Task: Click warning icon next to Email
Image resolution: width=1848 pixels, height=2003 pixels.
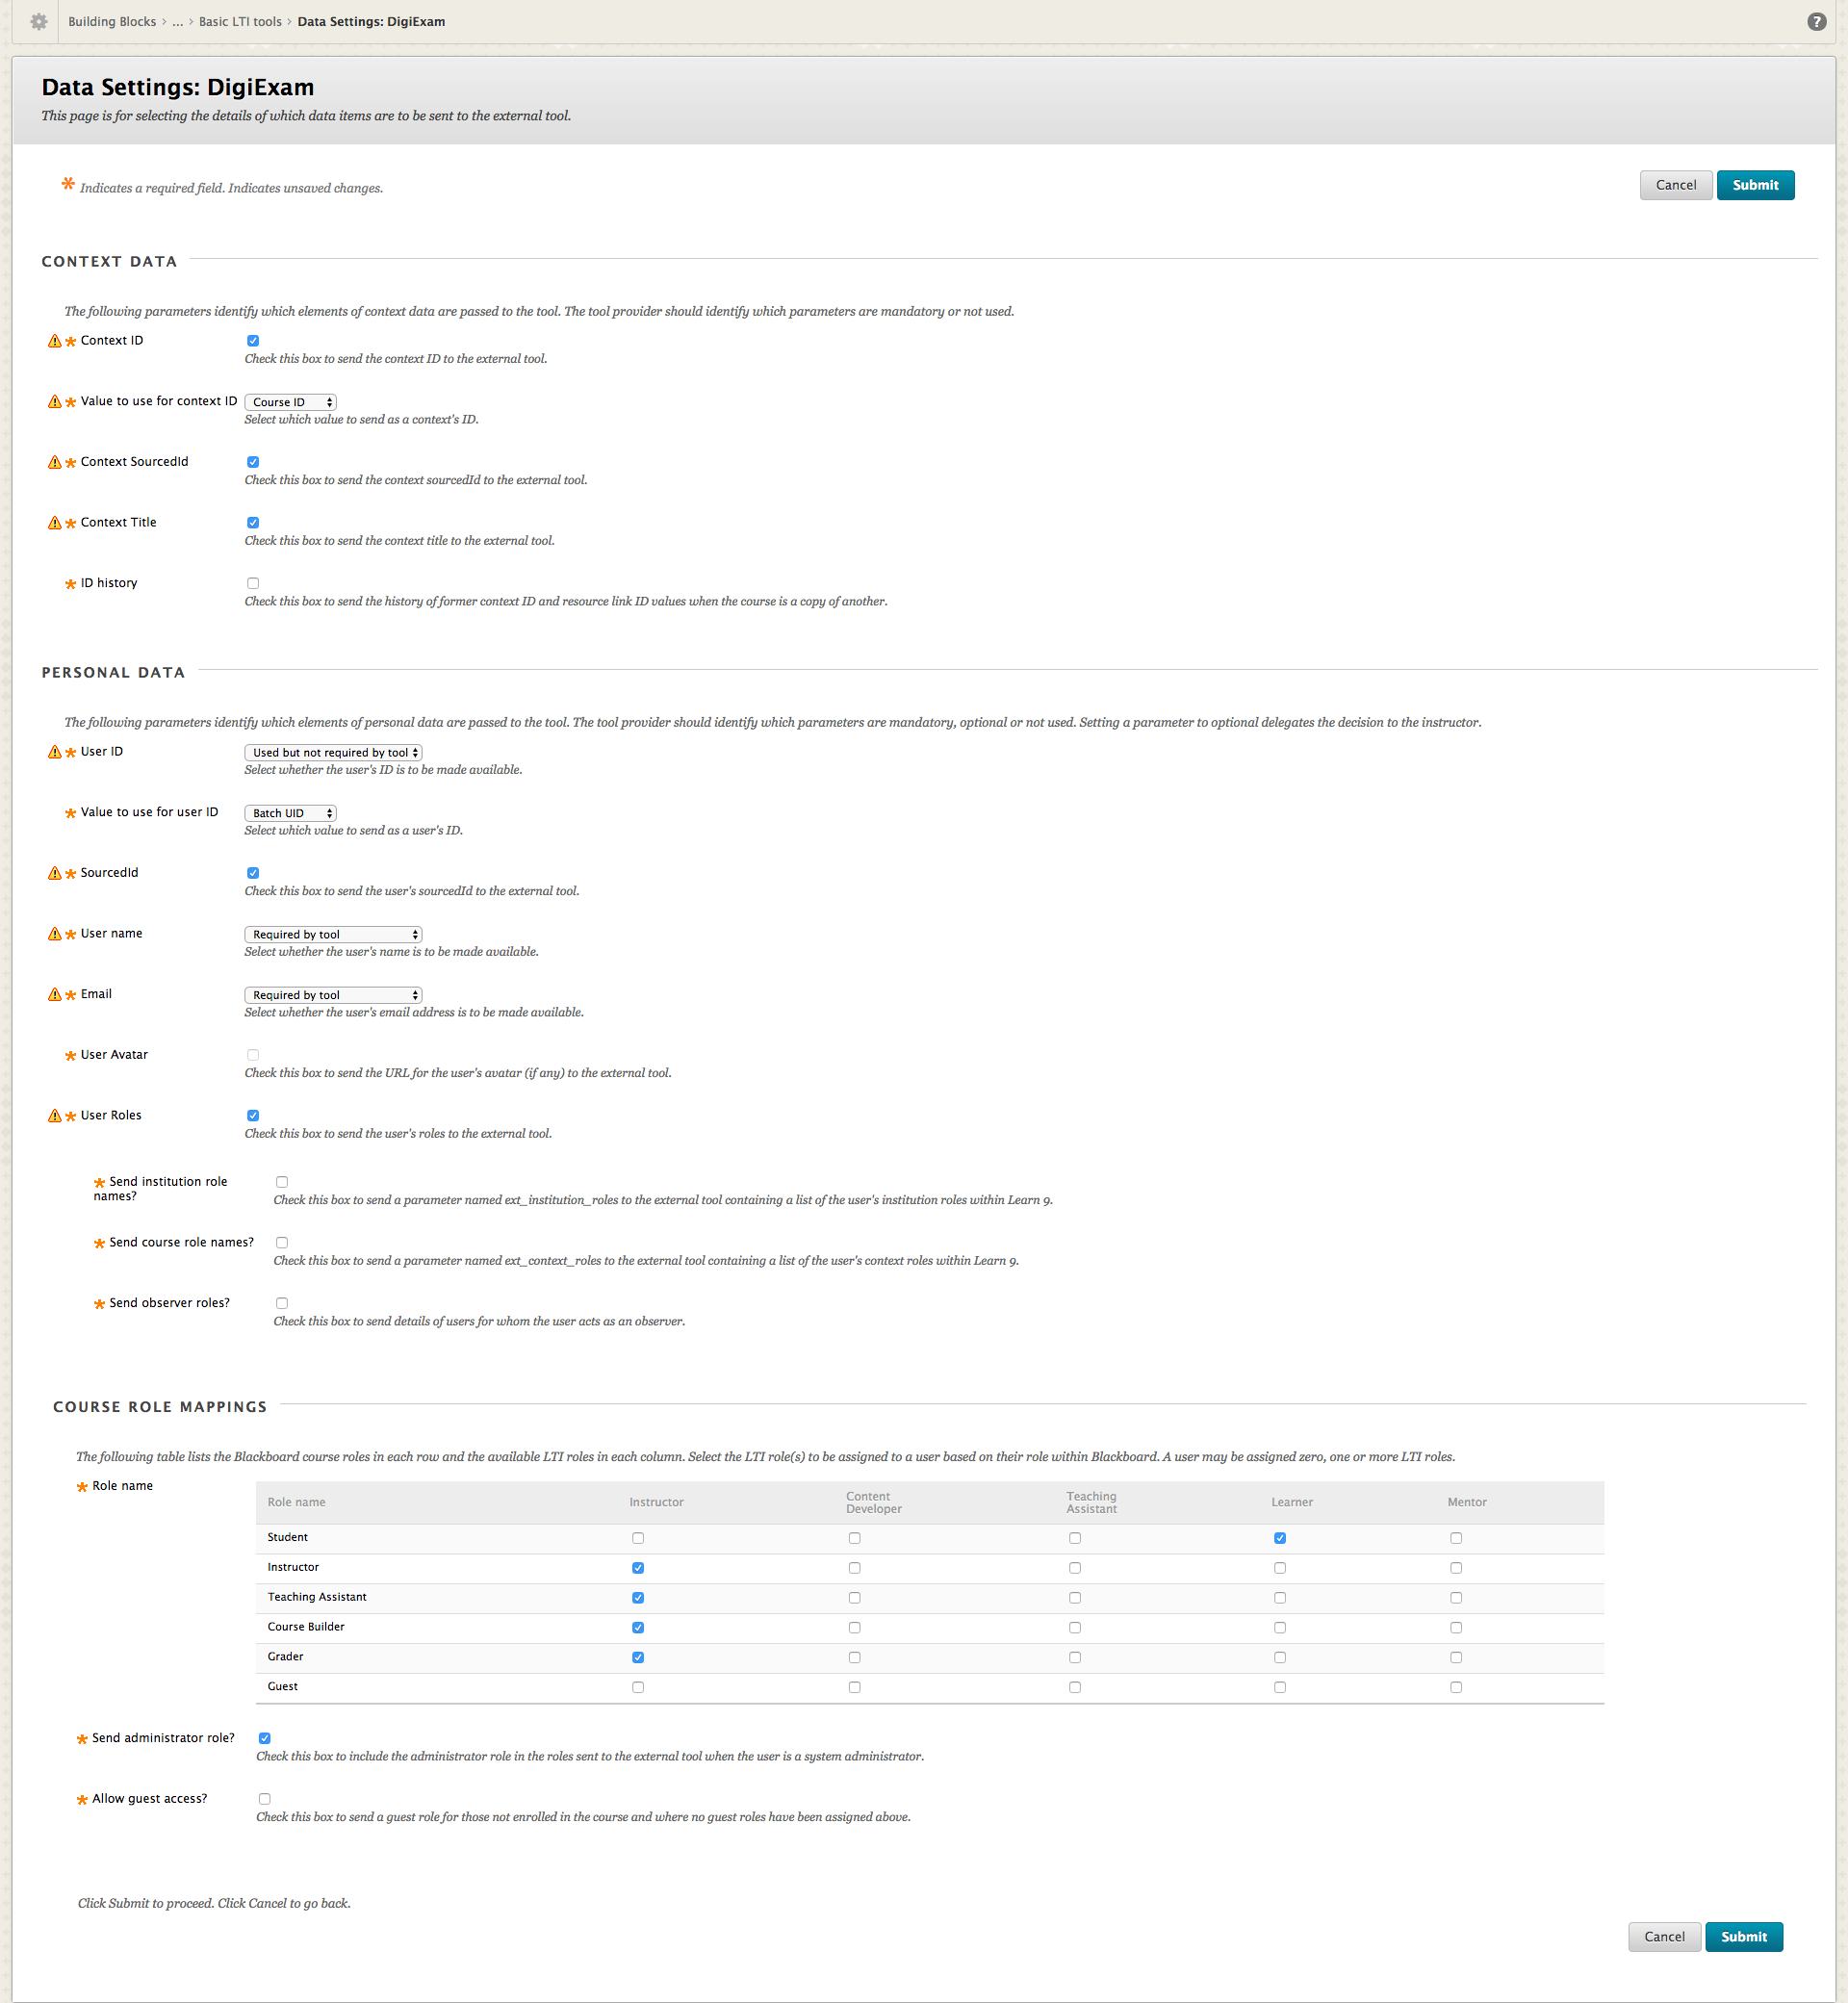Action: coord(55,994)
